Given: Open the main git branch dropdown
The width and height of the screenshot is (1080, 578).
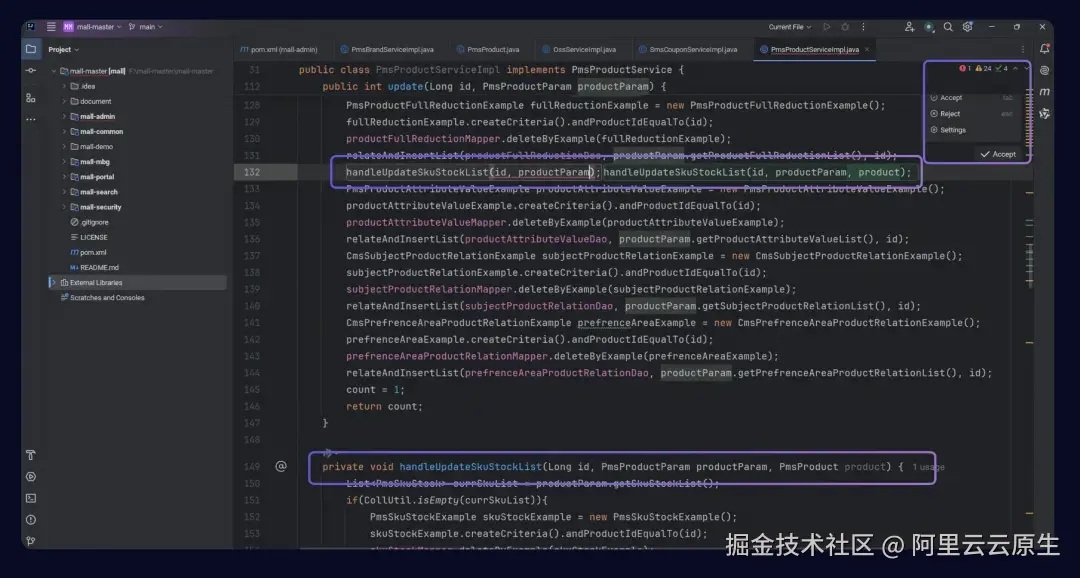Looking at the screenshot, I should [145, 27].
